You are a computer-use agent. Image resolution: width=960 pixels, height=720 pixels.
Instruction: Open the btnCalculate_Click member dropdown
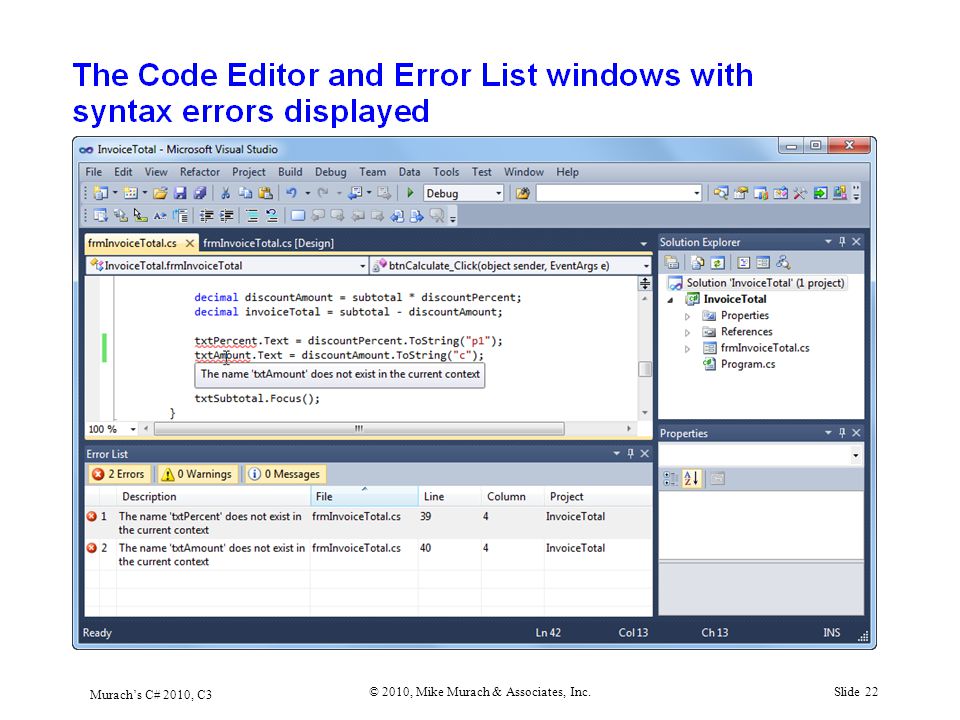point(646,266)
